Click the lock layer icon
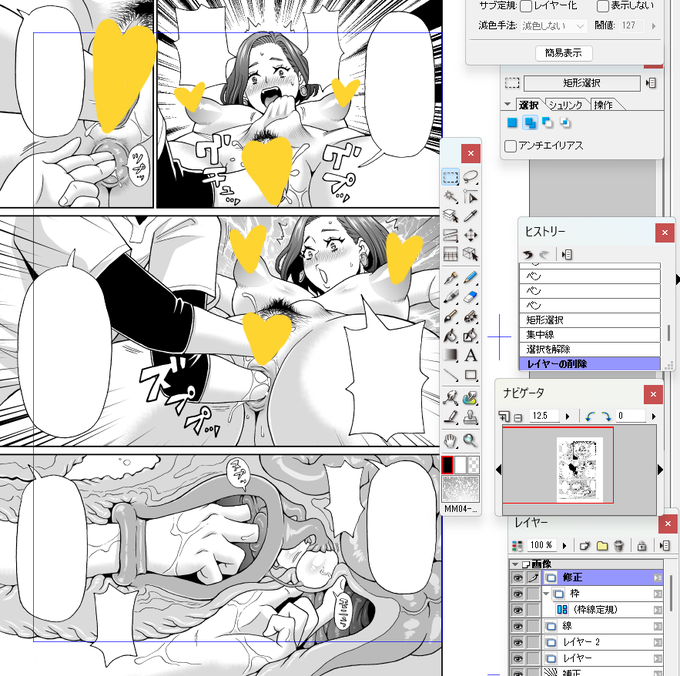The height and width of the screenshot is (676, 680). click(x=642, y=545)
